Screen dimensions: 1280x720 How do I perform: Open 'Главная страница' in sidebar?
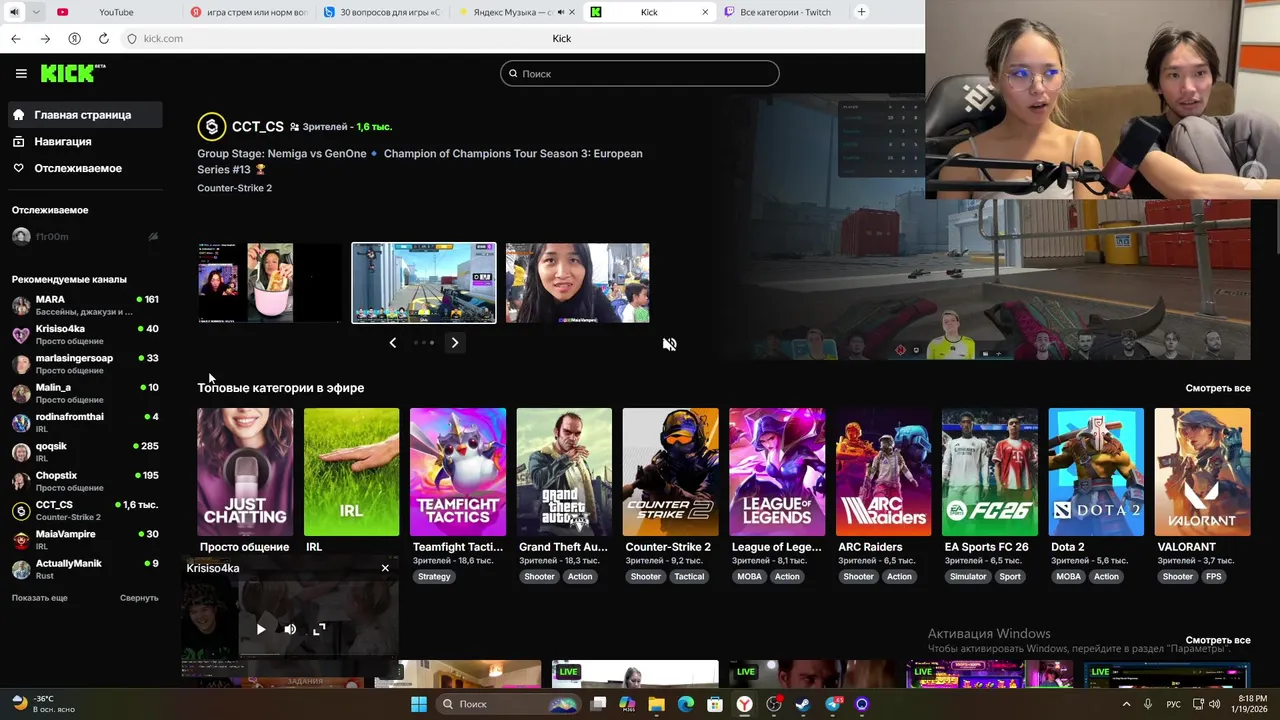point(86,115)
